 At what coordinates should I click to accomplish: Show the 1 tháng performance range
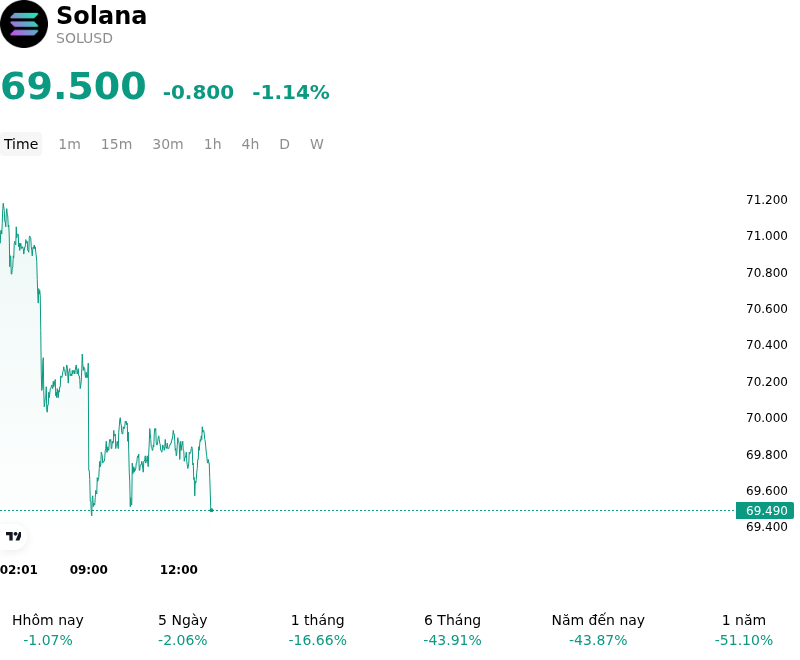coord(317,630)
